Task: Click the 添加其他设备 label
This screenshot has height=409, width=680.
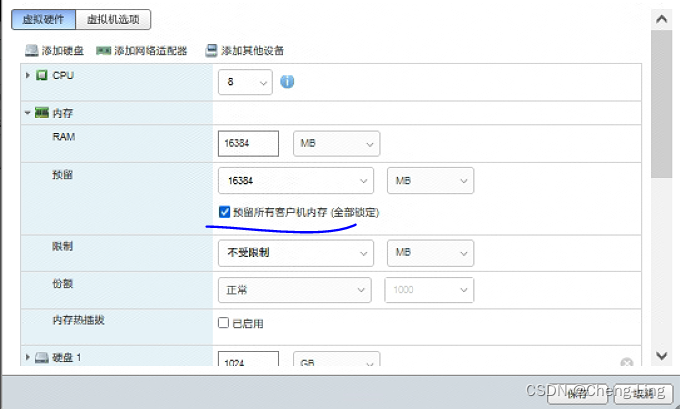Action: click(252, 51)
